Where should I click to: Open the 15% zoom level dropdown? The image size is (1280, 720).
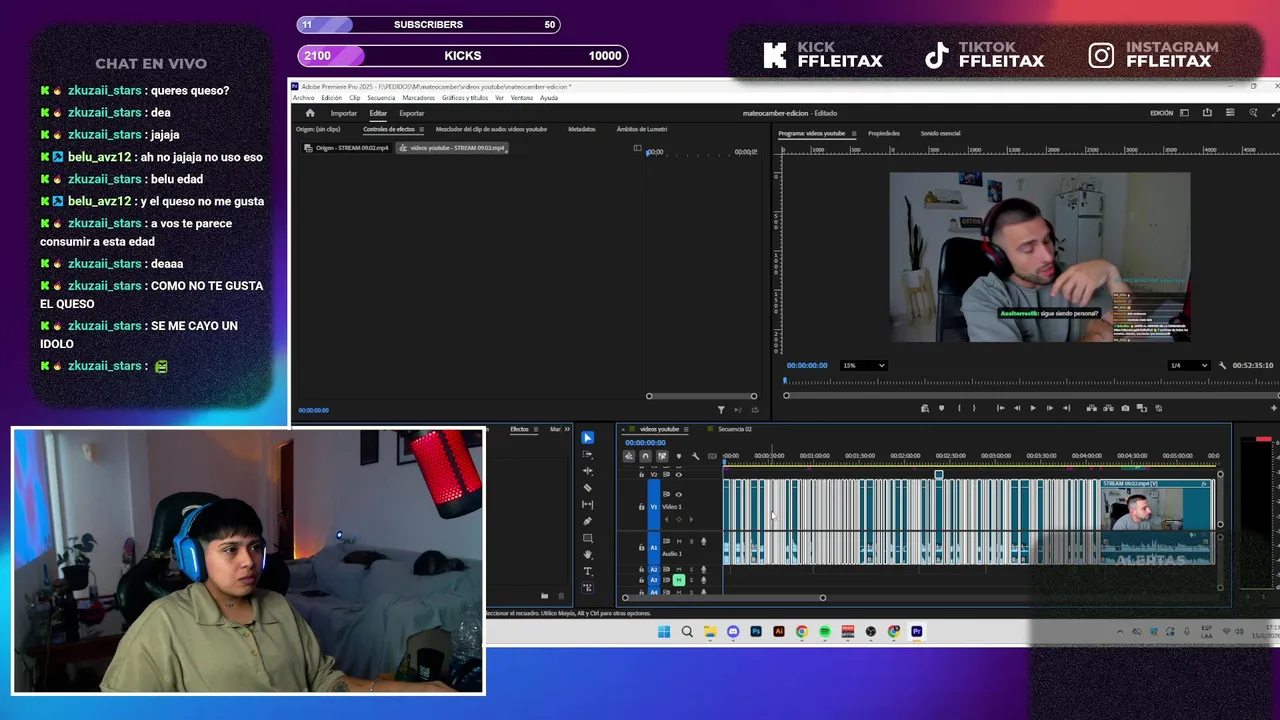coord(864,365)
